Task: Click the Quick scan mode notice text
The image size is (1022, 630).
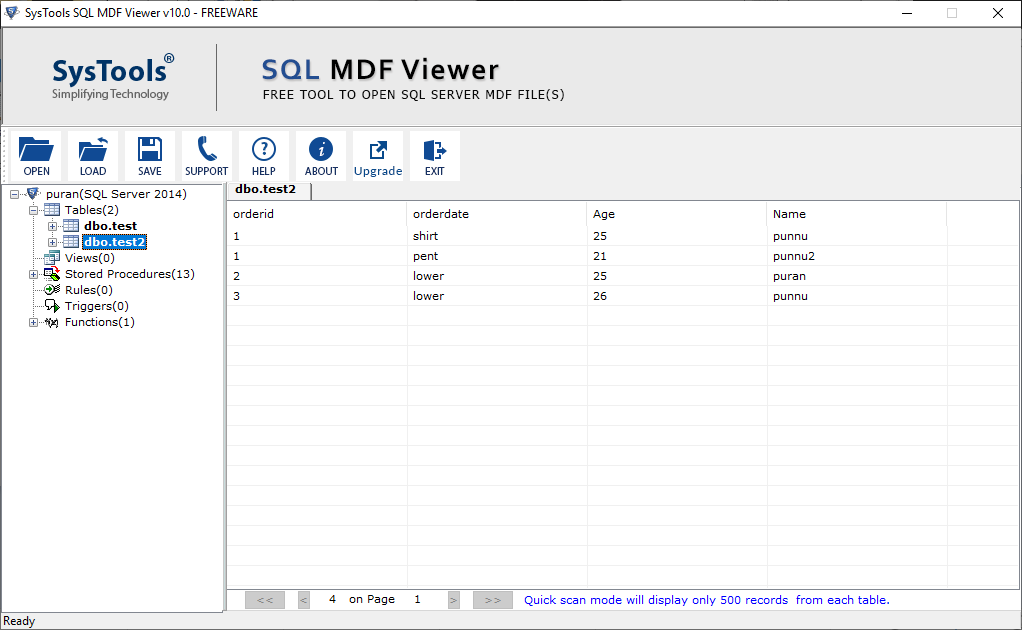Action: 707,600
